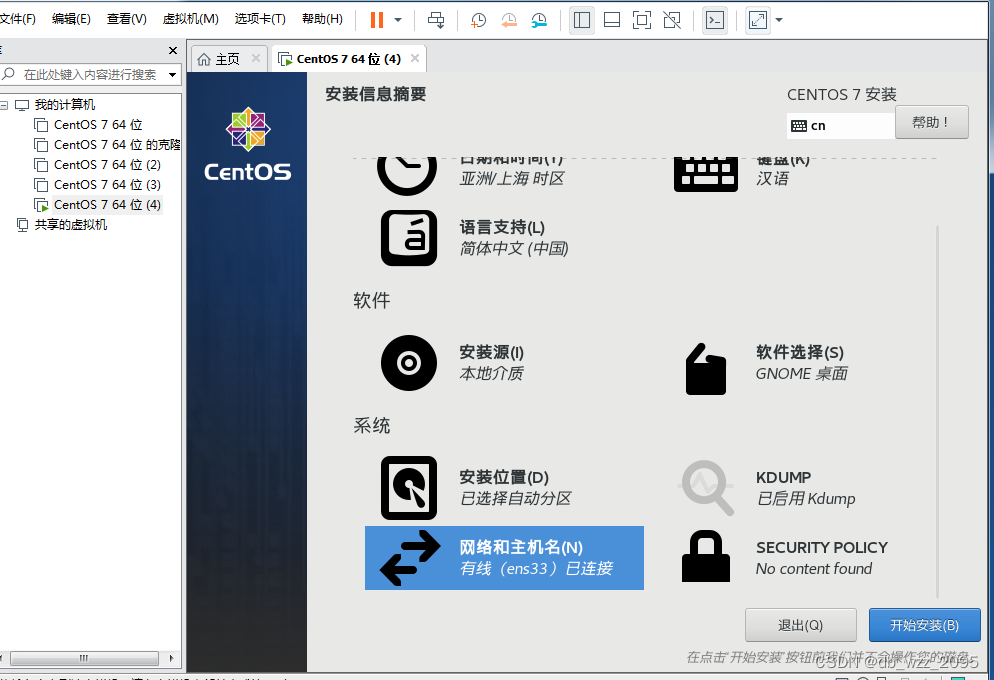The width and height of the screenshot is (994, 680).
Task: Close the 主页 tab
Action: pos(255,58)
